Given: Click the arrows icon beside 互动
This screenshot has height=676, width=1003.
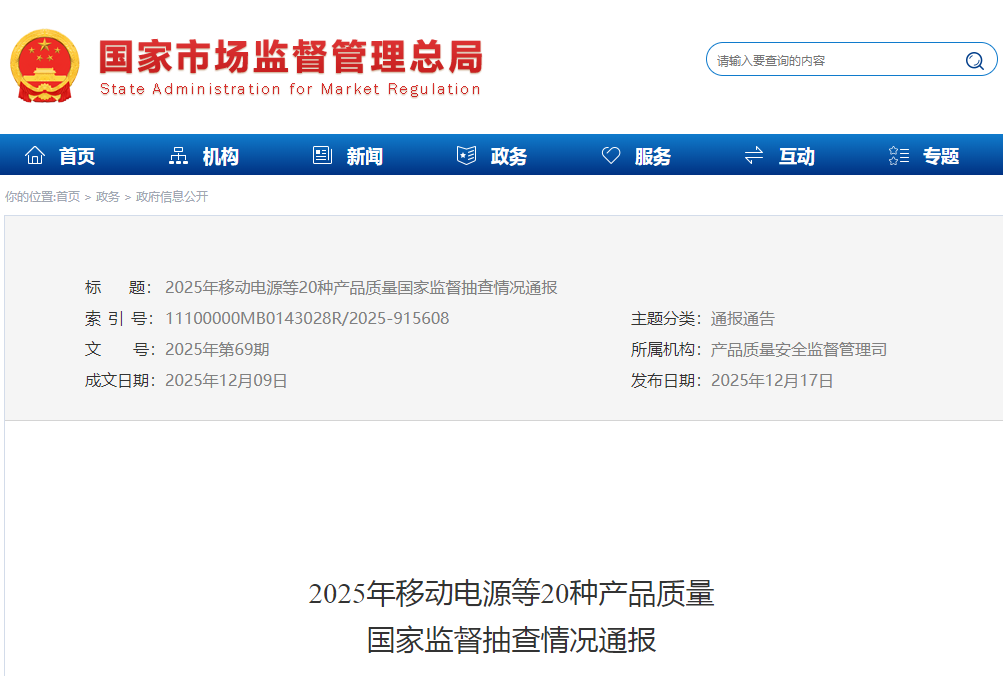Looking at the screenshot, I should coord(754,155).
